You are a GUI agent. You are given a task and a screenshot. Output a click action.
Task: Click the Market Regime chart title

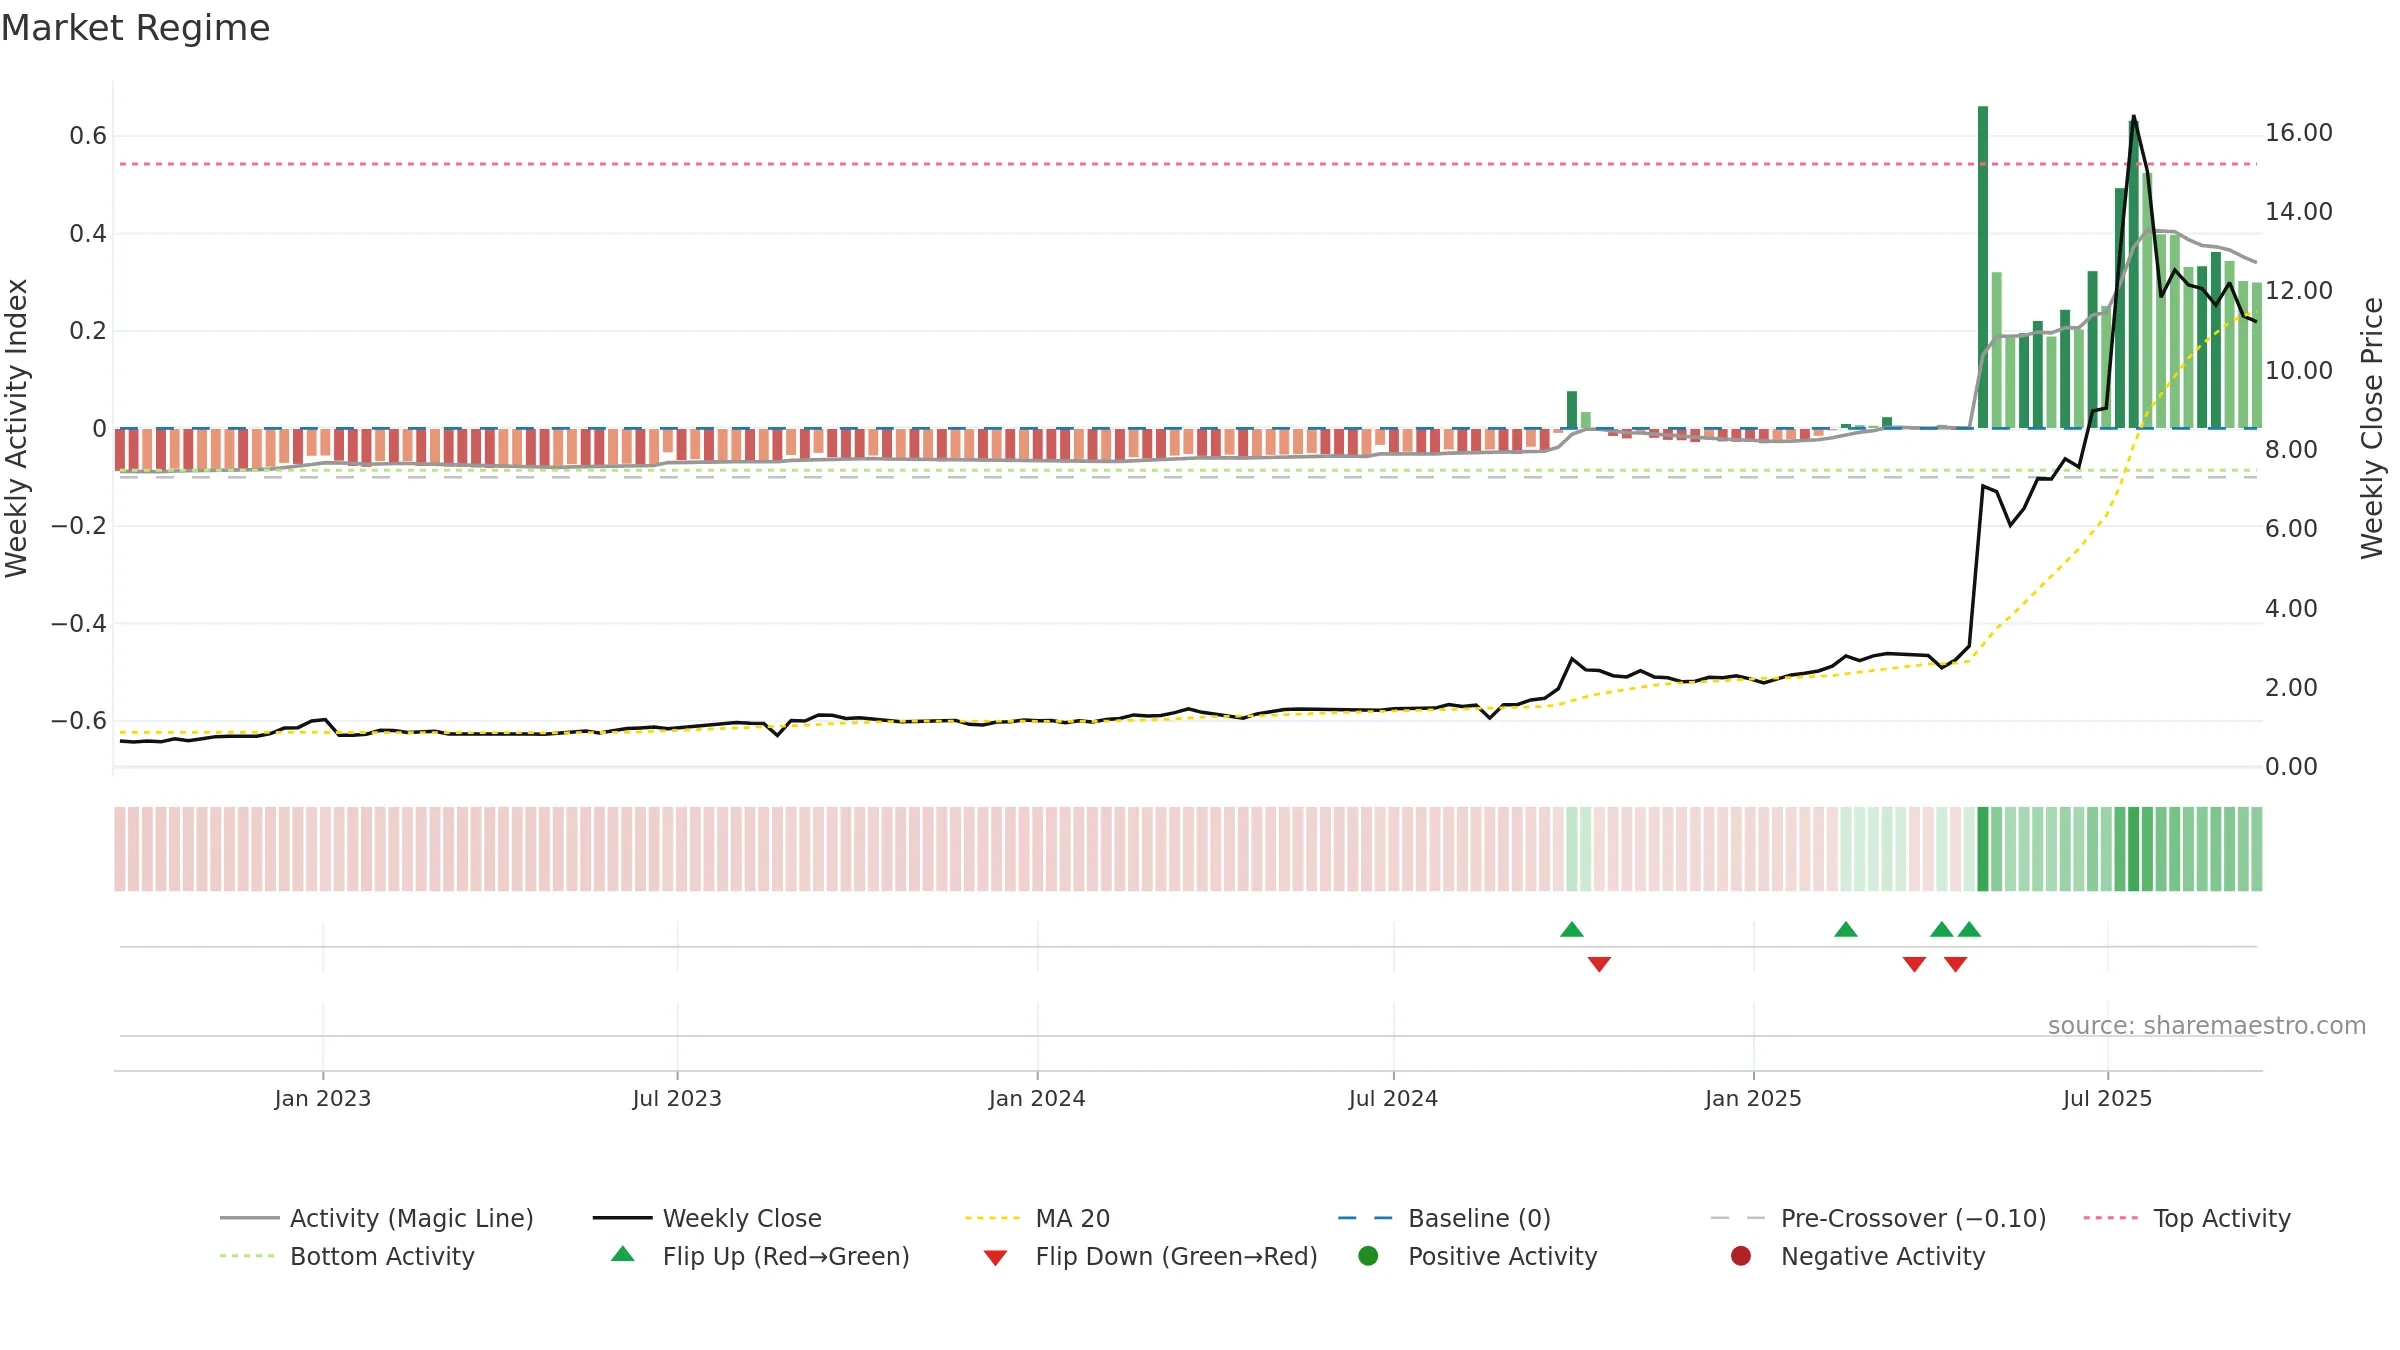[x=135, y=28]
